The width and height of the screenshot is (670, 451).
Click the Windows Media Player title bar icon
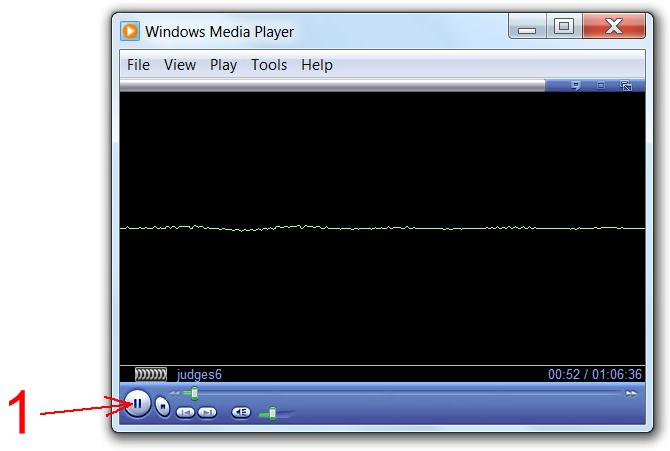tap(130, 31)
